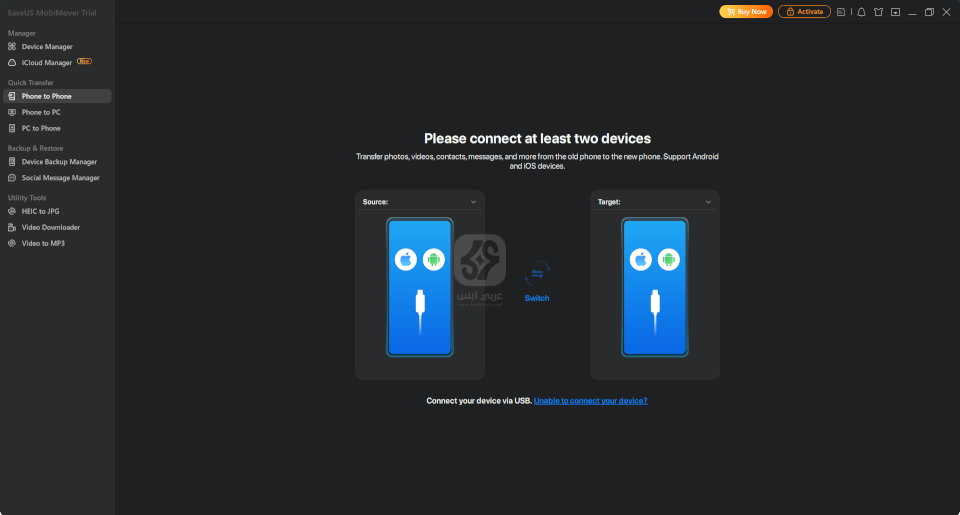This screenshot has width=960, height=515.
Task: Open Device Manager in sidebar
Action: point(47,47)
